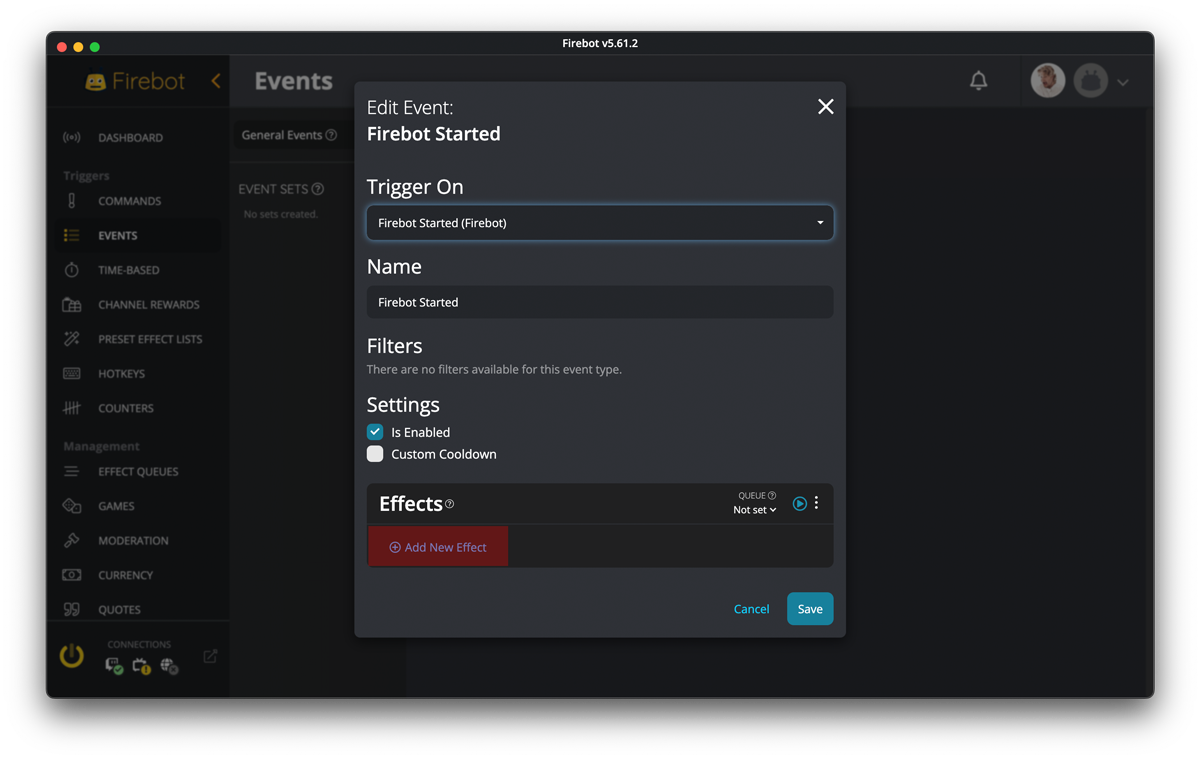Click streamer account avatar

[x=1048, y=81]
